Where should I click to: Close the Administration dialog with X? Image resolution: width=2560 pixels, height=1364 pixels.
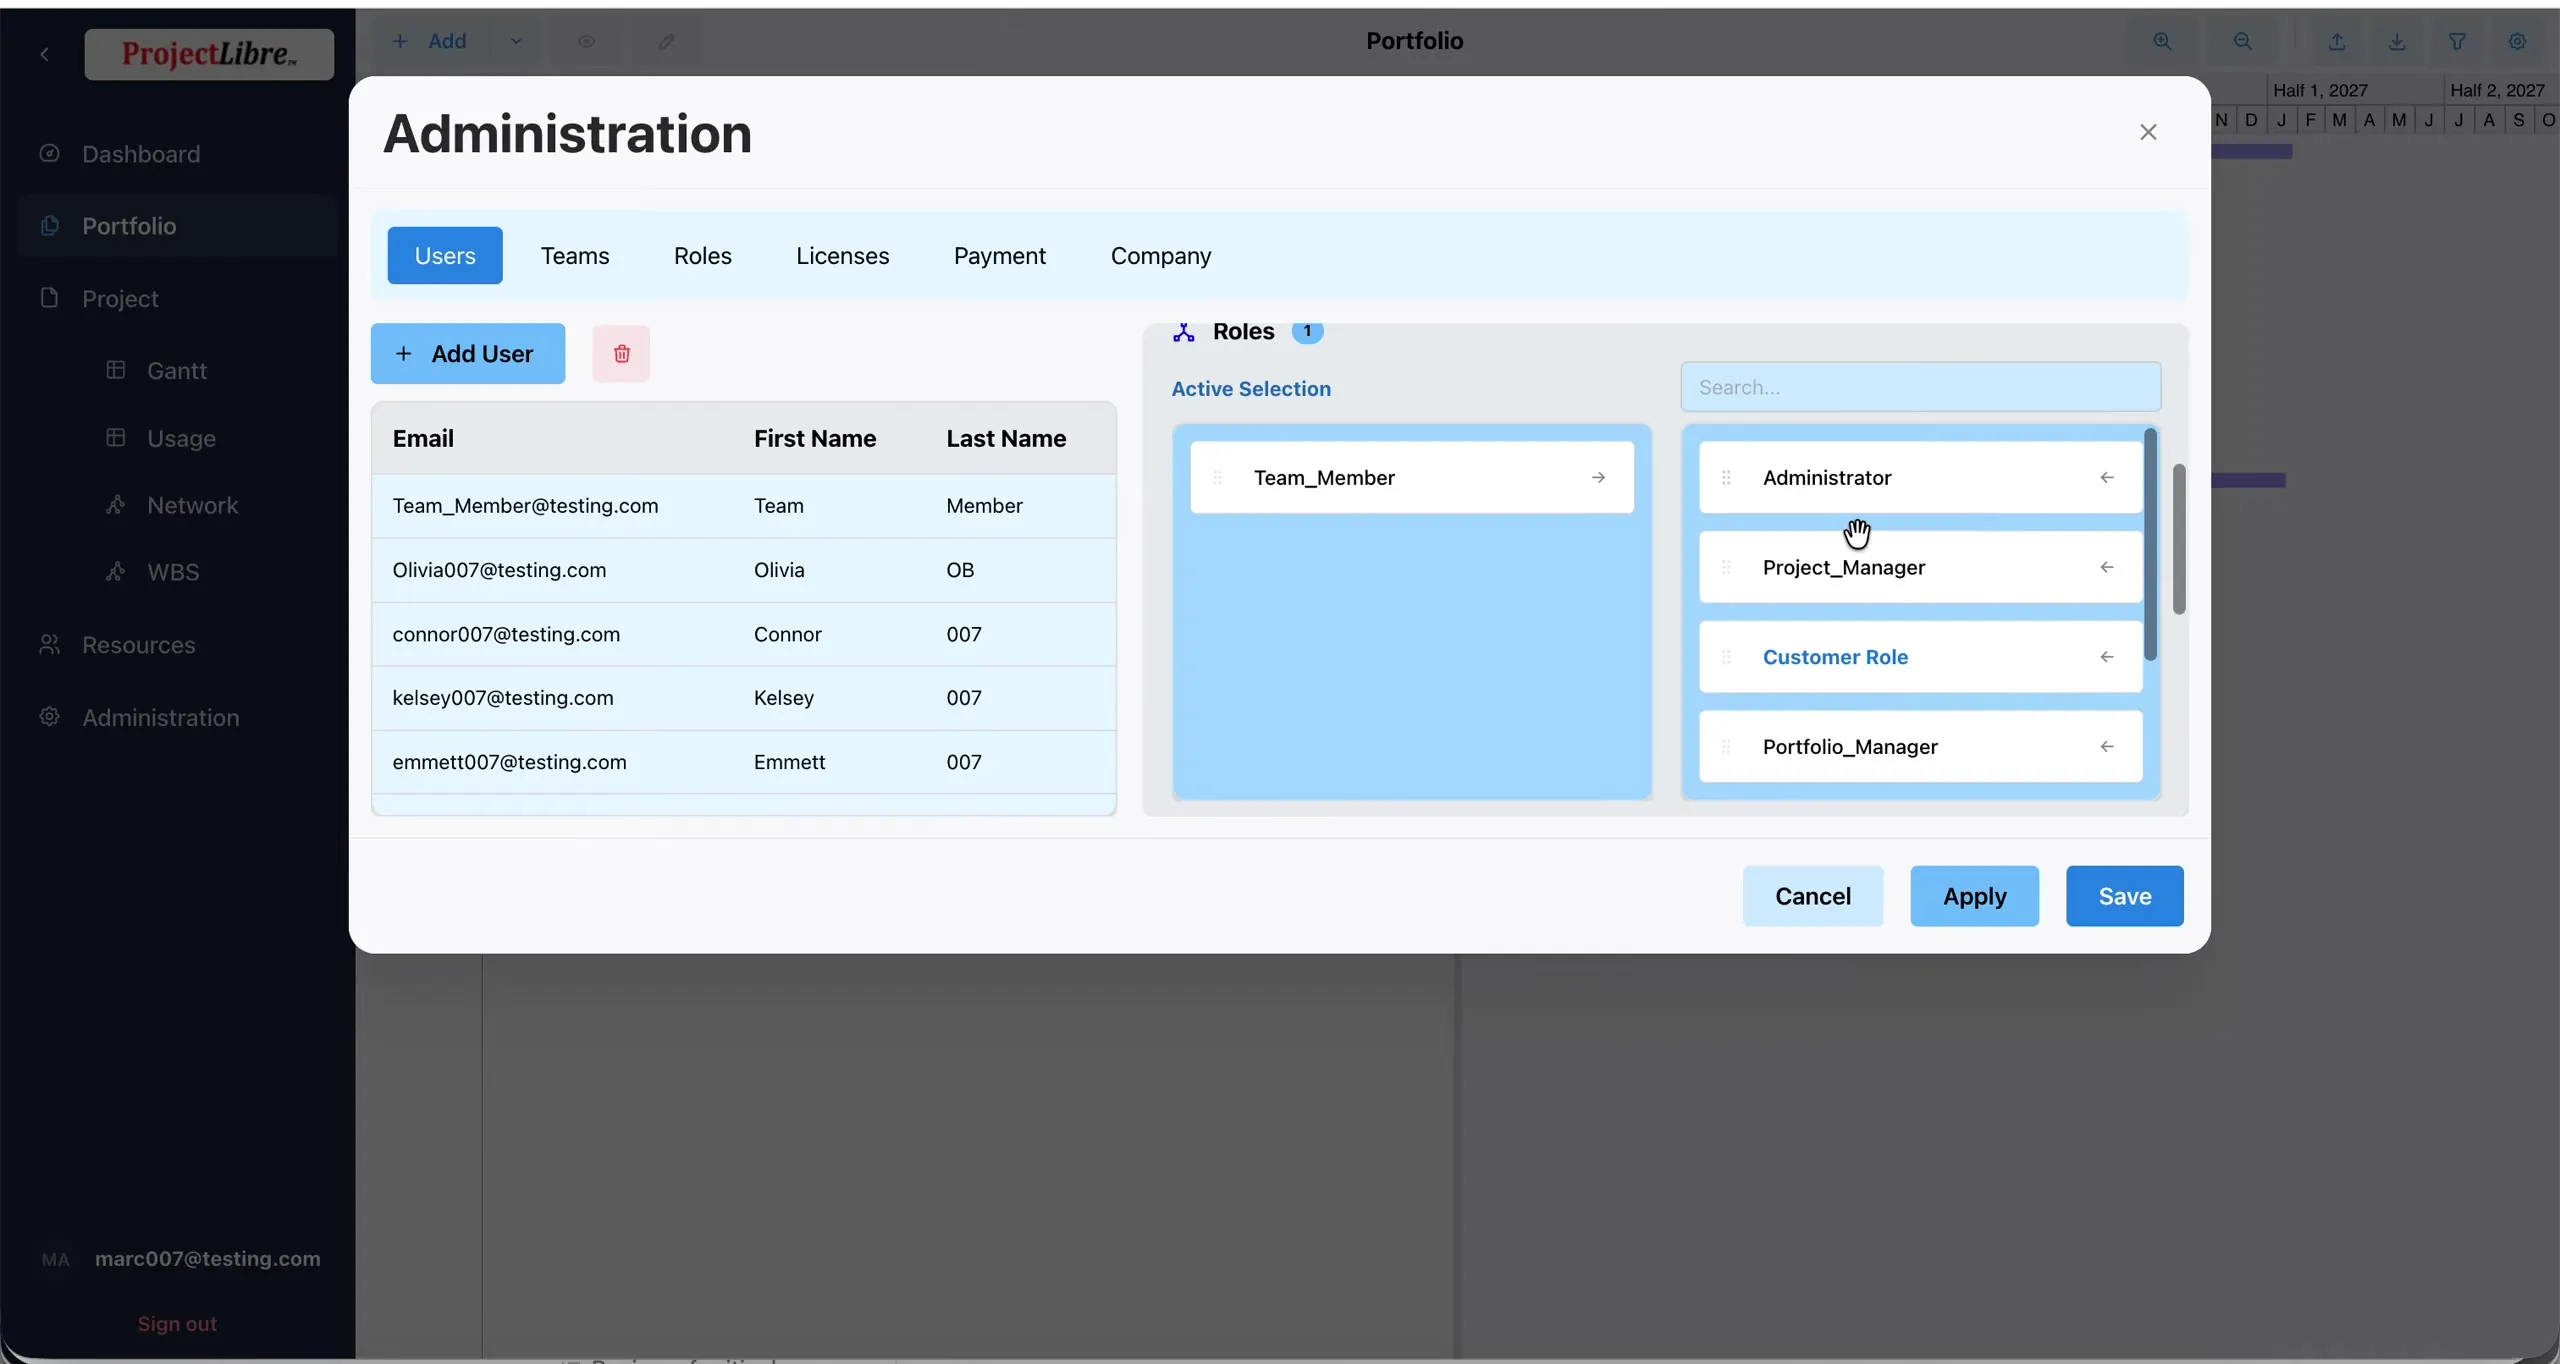pyautogui.click(x=2148, y=132)
